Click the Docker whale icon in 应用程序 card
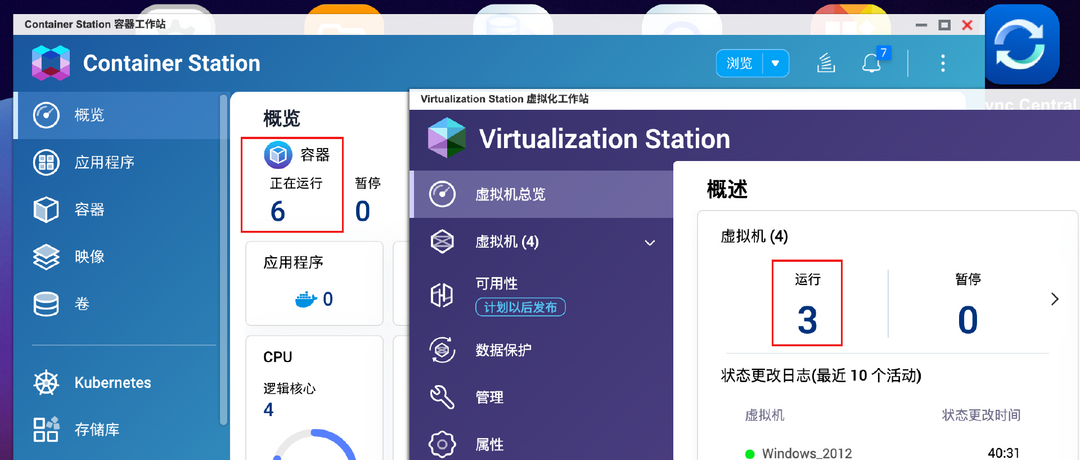Screen dimensions: 1080x460 click(x=306, y=299)
